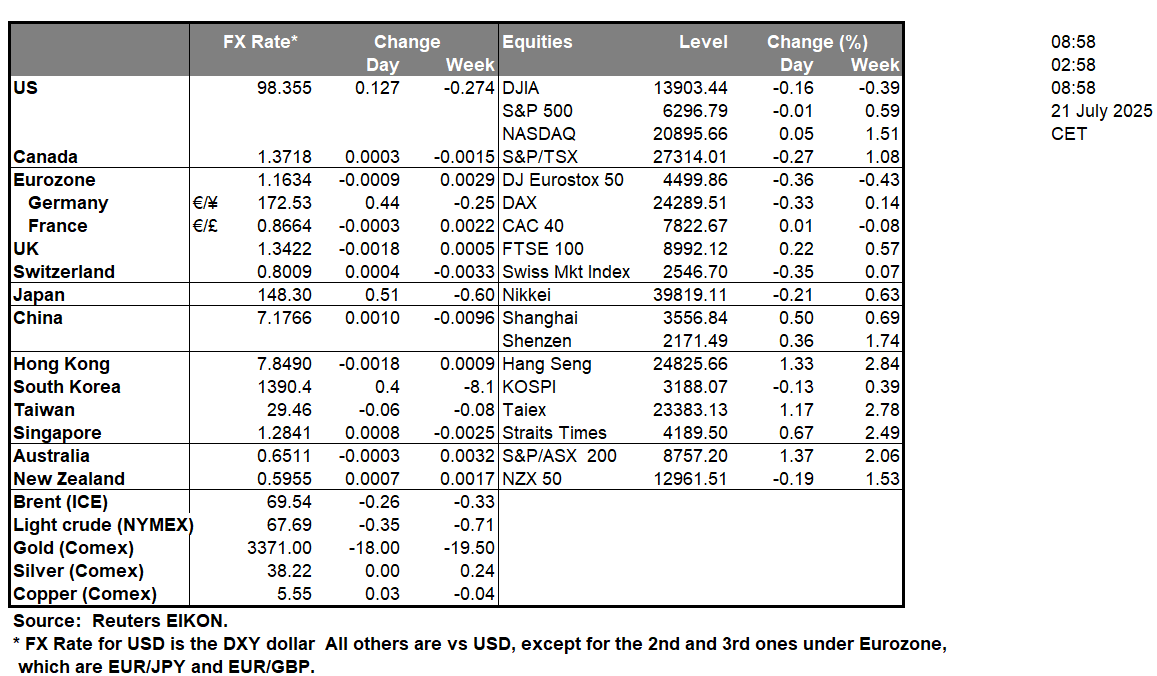This screenshot has width=1157, height=676.
Task: Click the Equities column header
Action: pyautogui.click(x=537, y=42)
